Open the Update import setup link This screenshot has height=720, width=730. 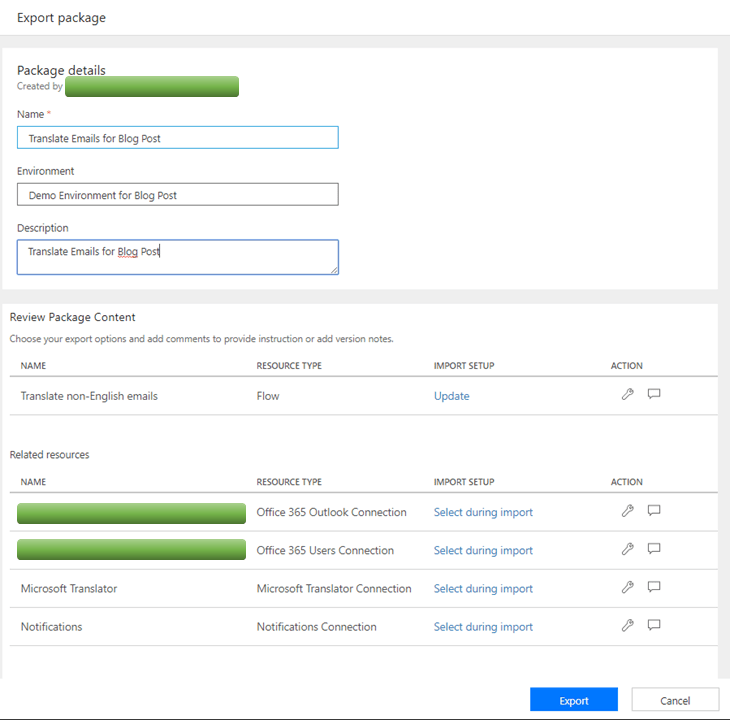click(451, 396)
